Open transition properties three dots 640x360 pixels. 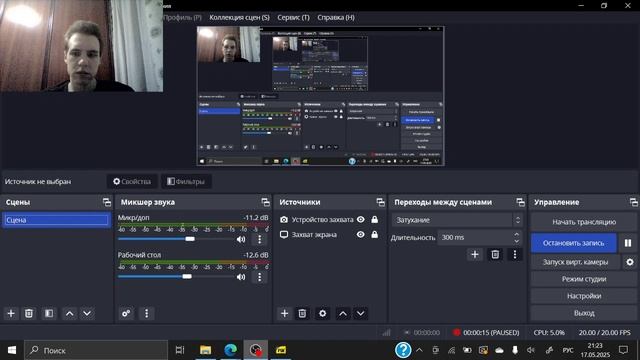pos(515,255)
